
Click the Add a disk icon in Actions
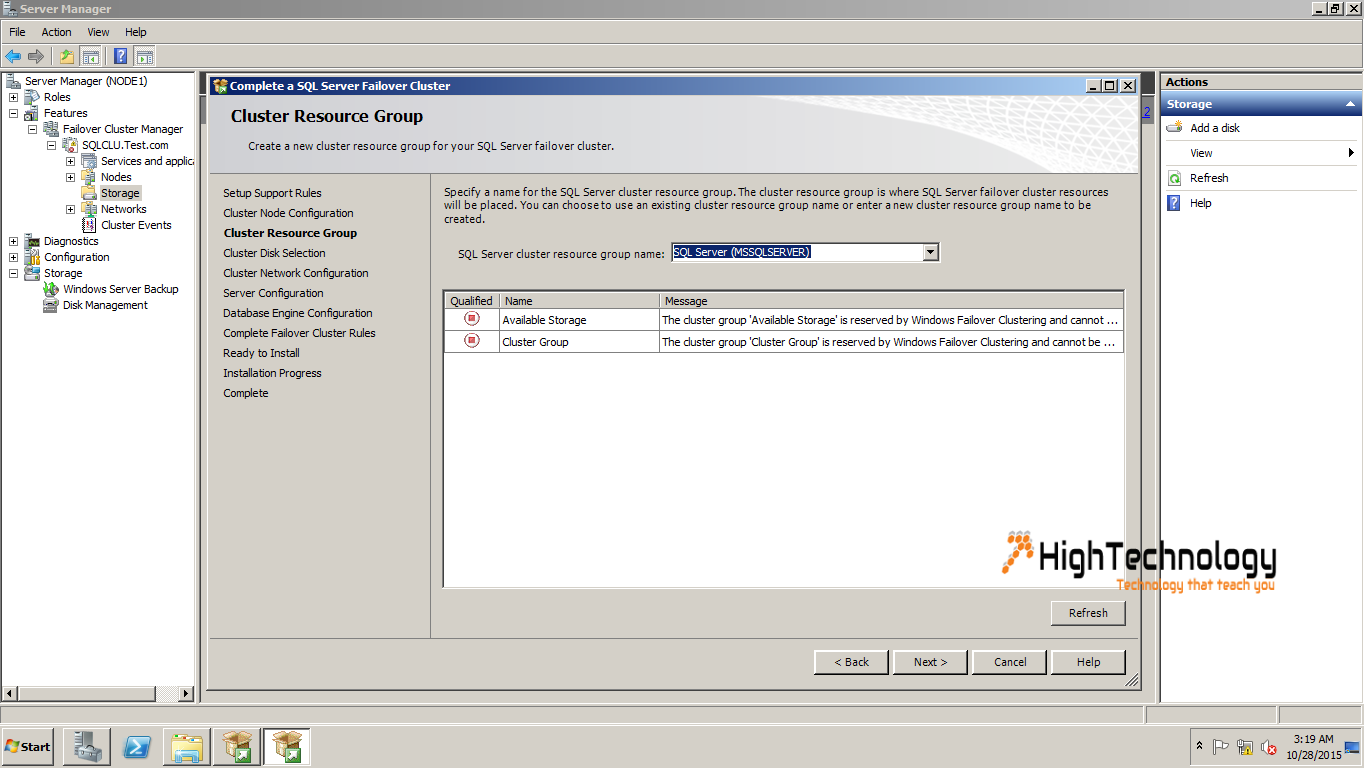point(1174,128)
